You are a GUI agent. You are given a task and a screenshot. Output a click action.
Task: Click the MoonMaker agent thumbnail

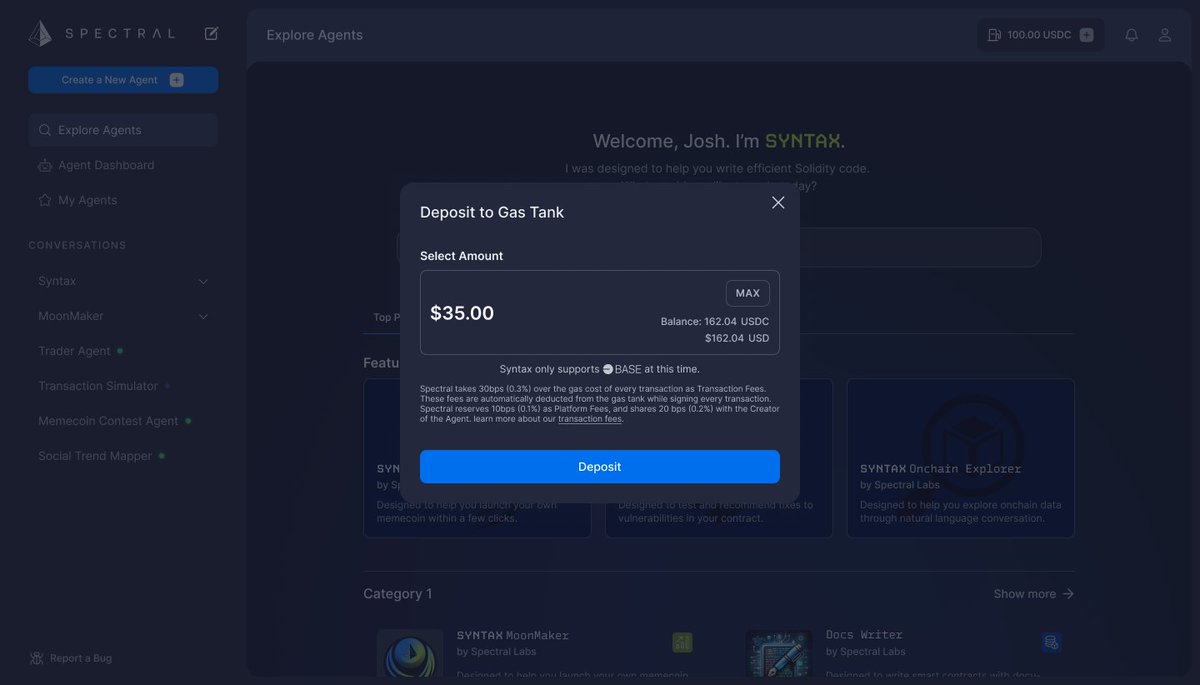coord(410,653)
